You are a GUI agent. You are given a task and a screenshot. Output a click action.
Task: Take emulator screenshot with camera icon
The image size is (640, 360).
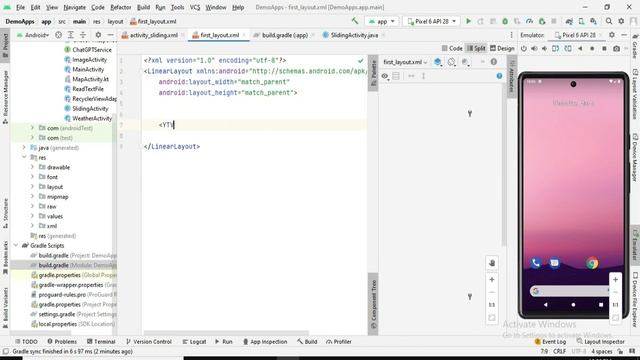(616, 49)
